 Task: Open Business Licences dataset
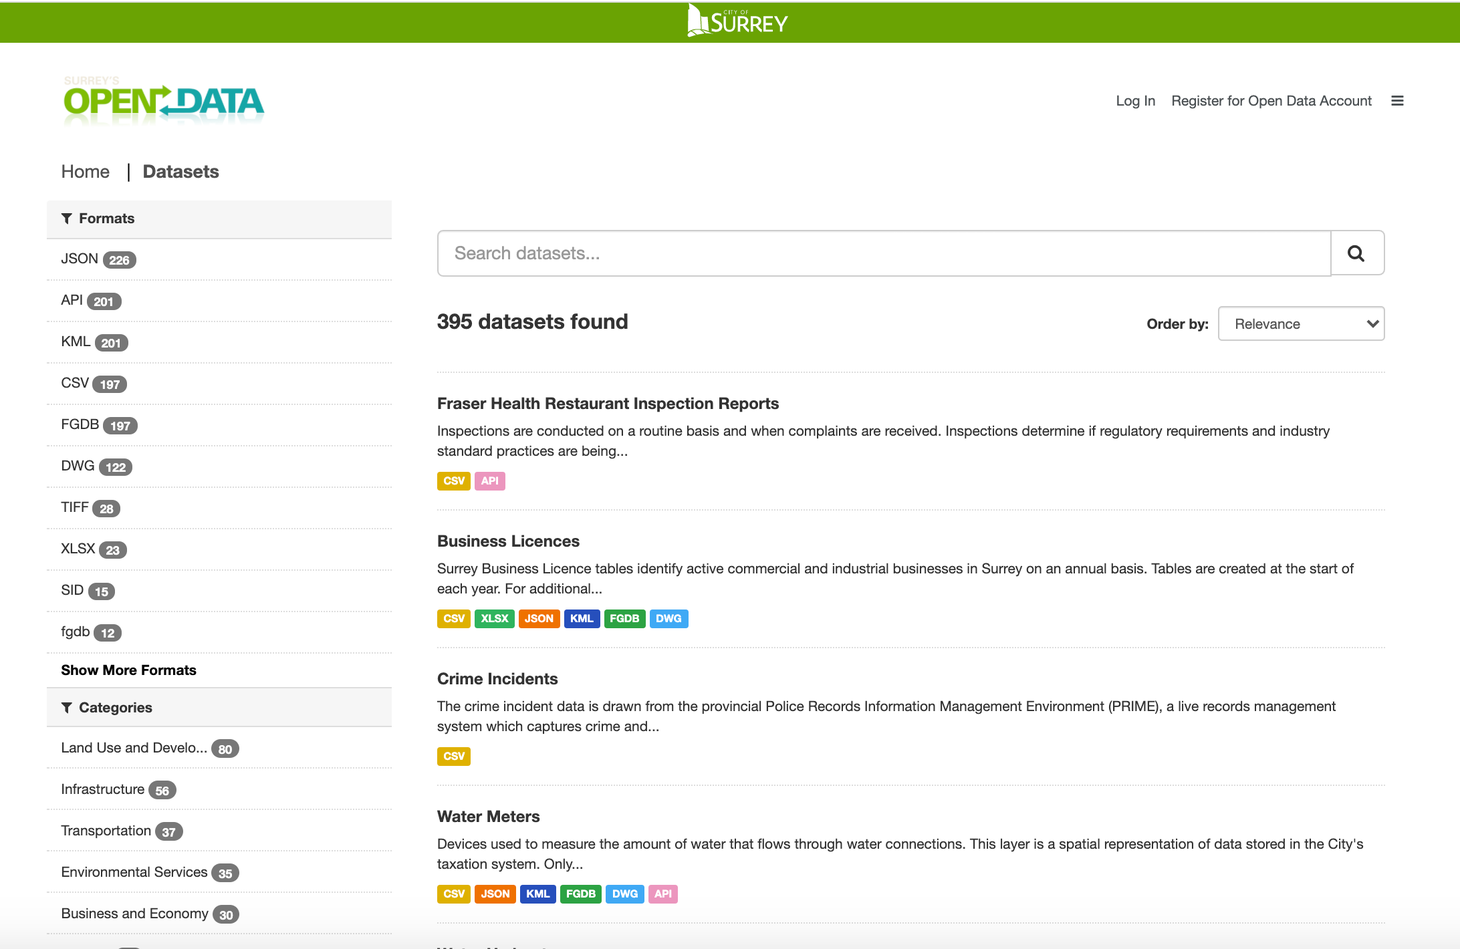pos(508,542)
